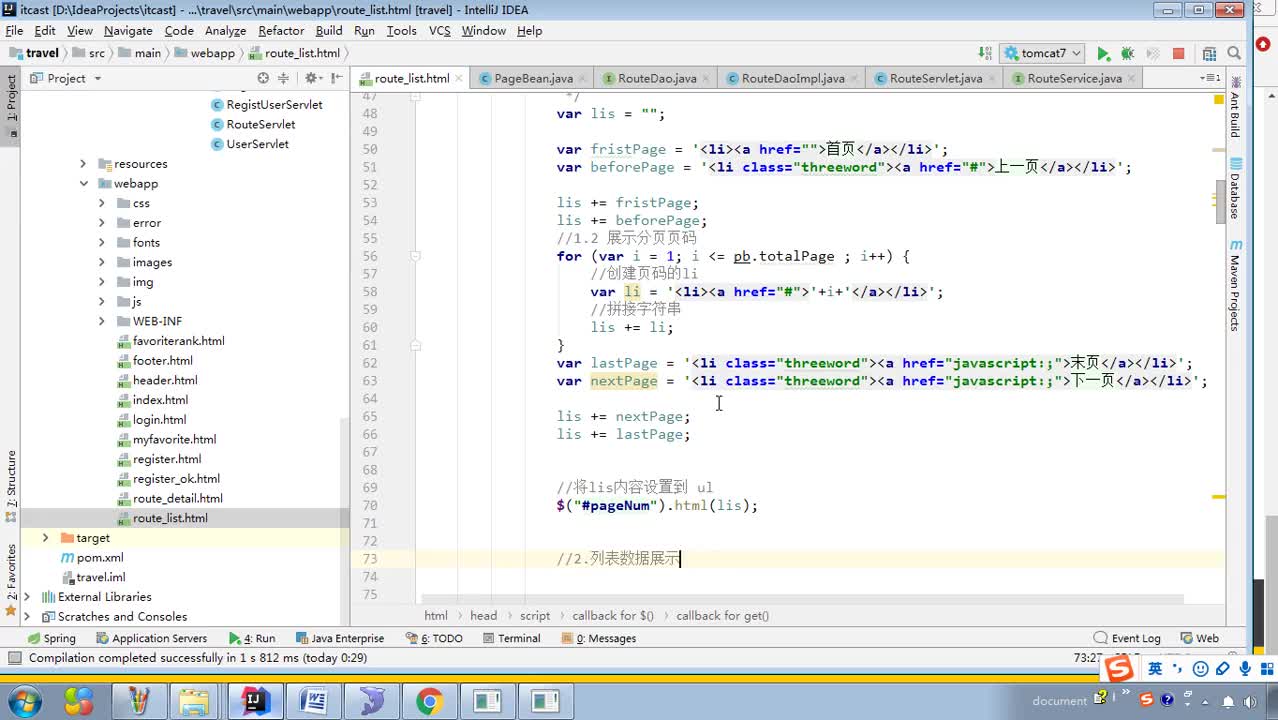The height and width of the screenshot is (720, 1278).
Task: Click the 'script' breadcrumb below editor
Action: 535,616
